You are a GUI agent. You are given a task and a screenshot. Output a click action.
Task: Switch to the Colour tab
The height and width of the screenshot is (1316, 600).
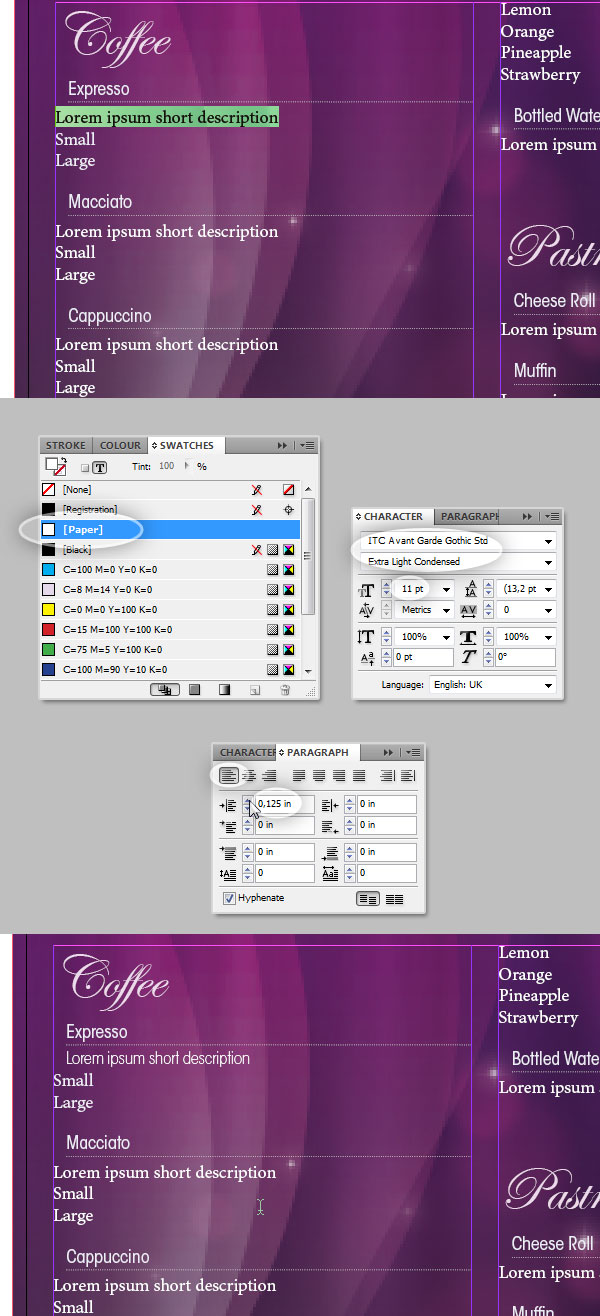click(120, 446)
